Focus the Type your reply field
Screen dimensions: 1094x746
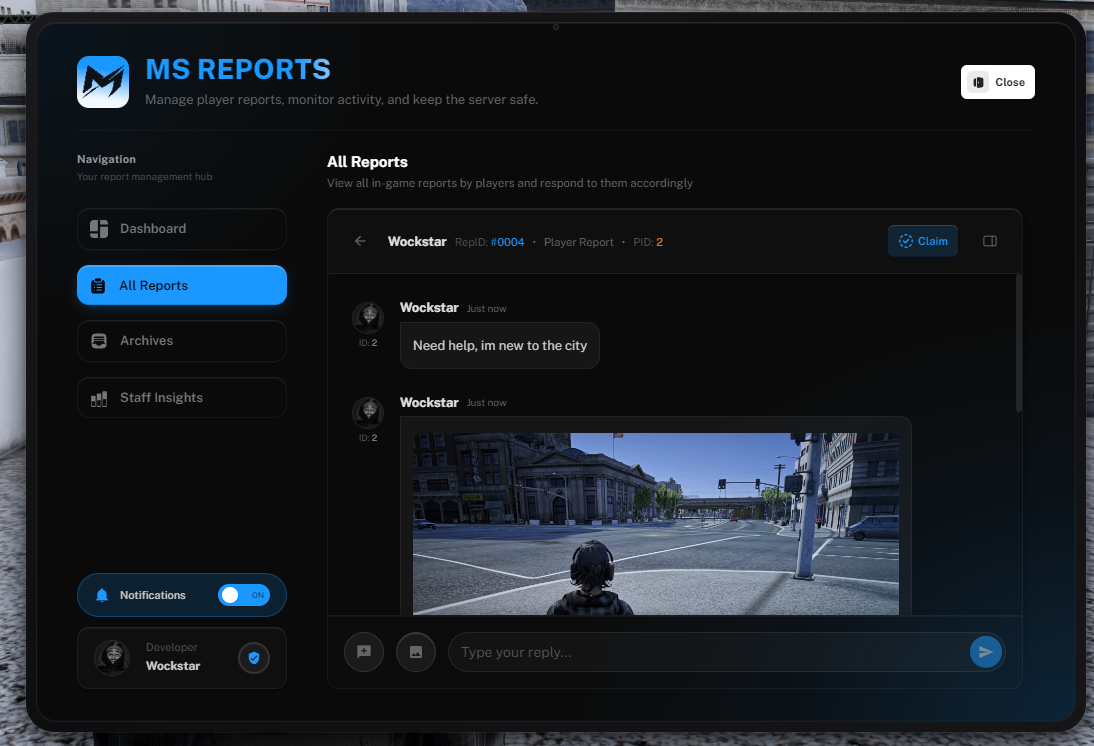tap(708, 652)
